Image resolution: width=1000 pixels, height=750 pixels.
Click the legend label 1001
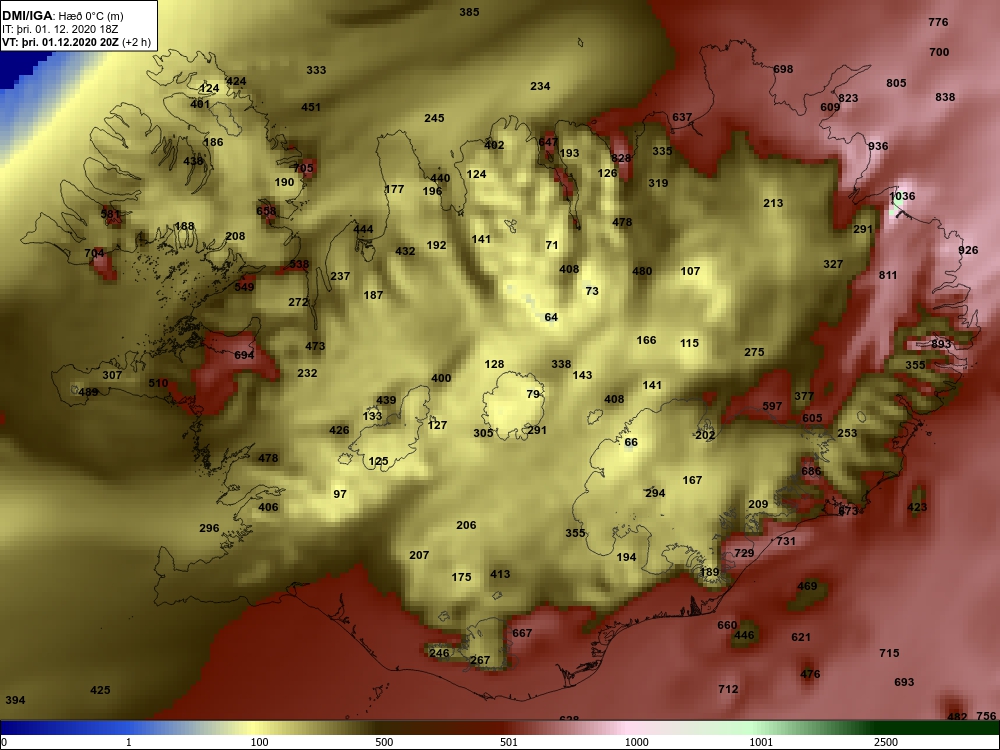[x=761, y=742]
